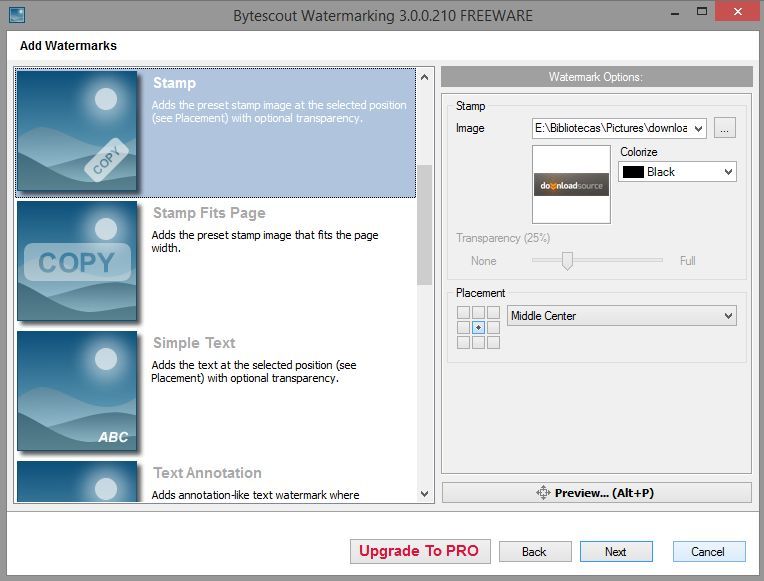764x581 pixels.
Task: Click Upgrade To PRO button
Action: pos(420,551)
